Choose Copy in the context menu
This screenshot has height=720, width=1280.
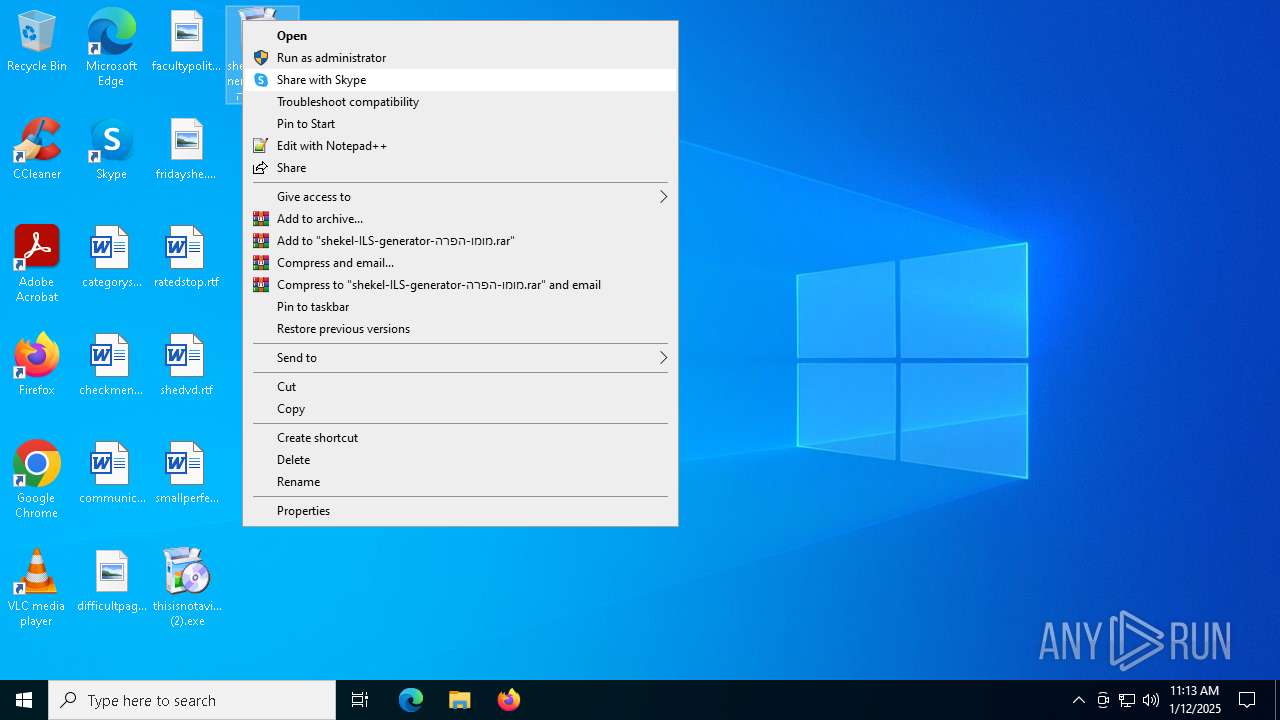[460, 409]
